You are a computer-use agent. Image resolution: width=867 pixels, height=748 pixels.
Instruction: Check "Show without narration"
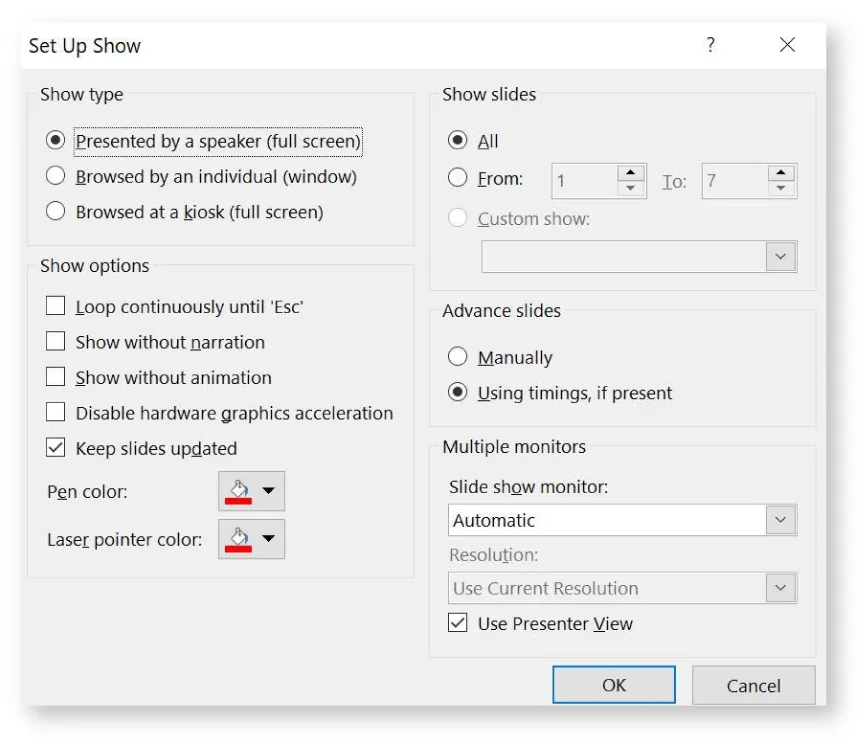click(x=55, y=342)
